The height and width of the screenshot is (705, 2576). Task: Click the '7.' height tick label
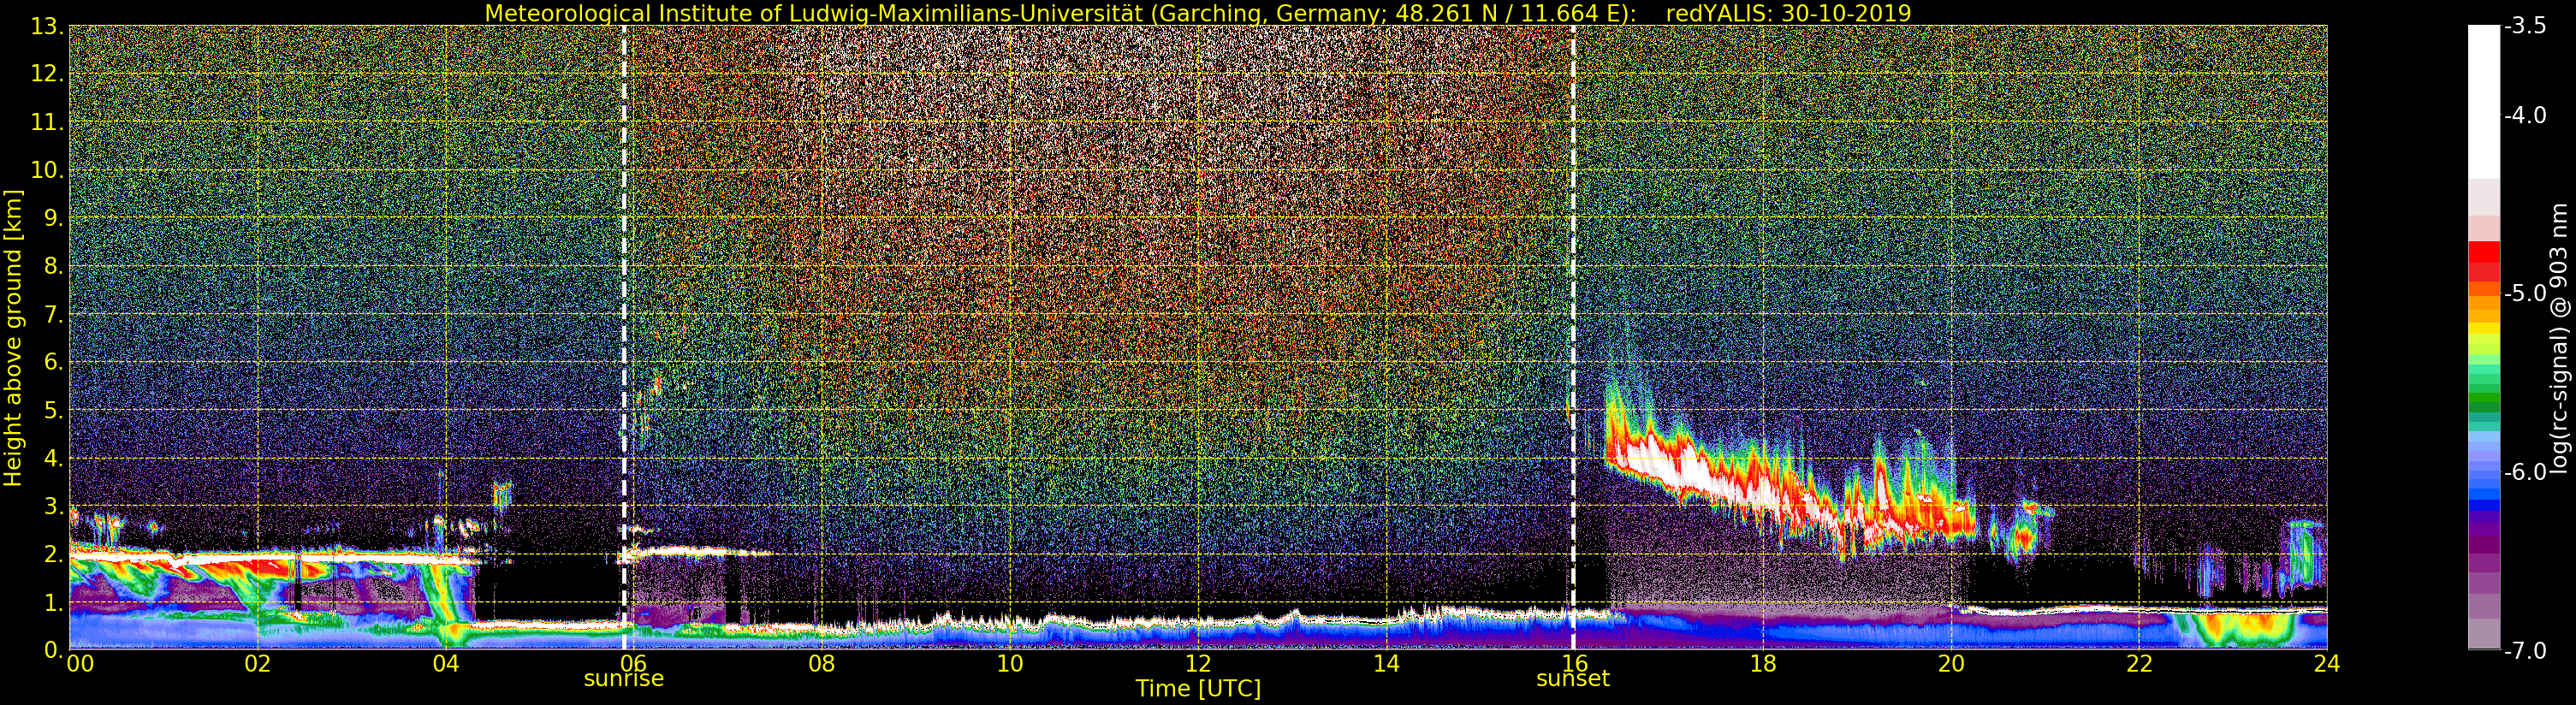53,314
